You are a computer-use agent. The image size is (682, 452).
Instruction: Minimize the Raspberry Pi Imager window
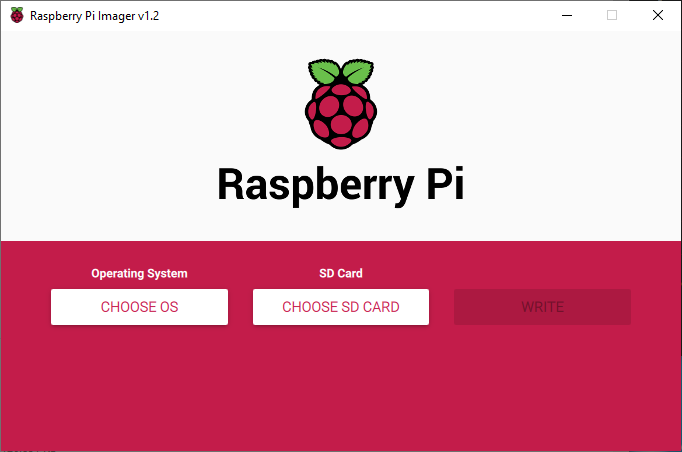pos(567,16)
